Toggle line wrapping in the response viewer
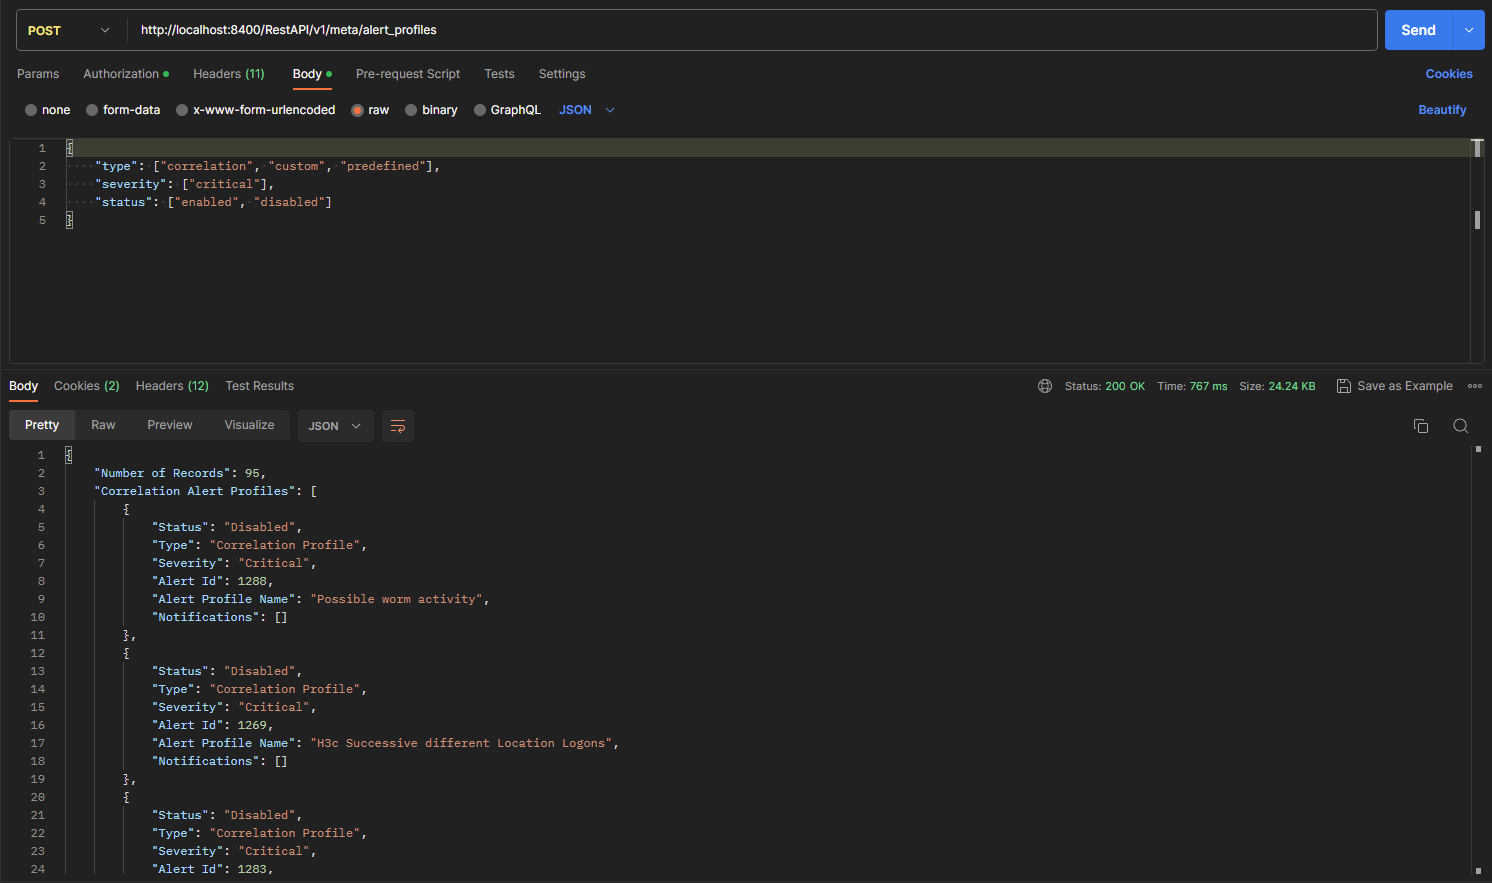The image size is (1492, 883). click(398, 425)
